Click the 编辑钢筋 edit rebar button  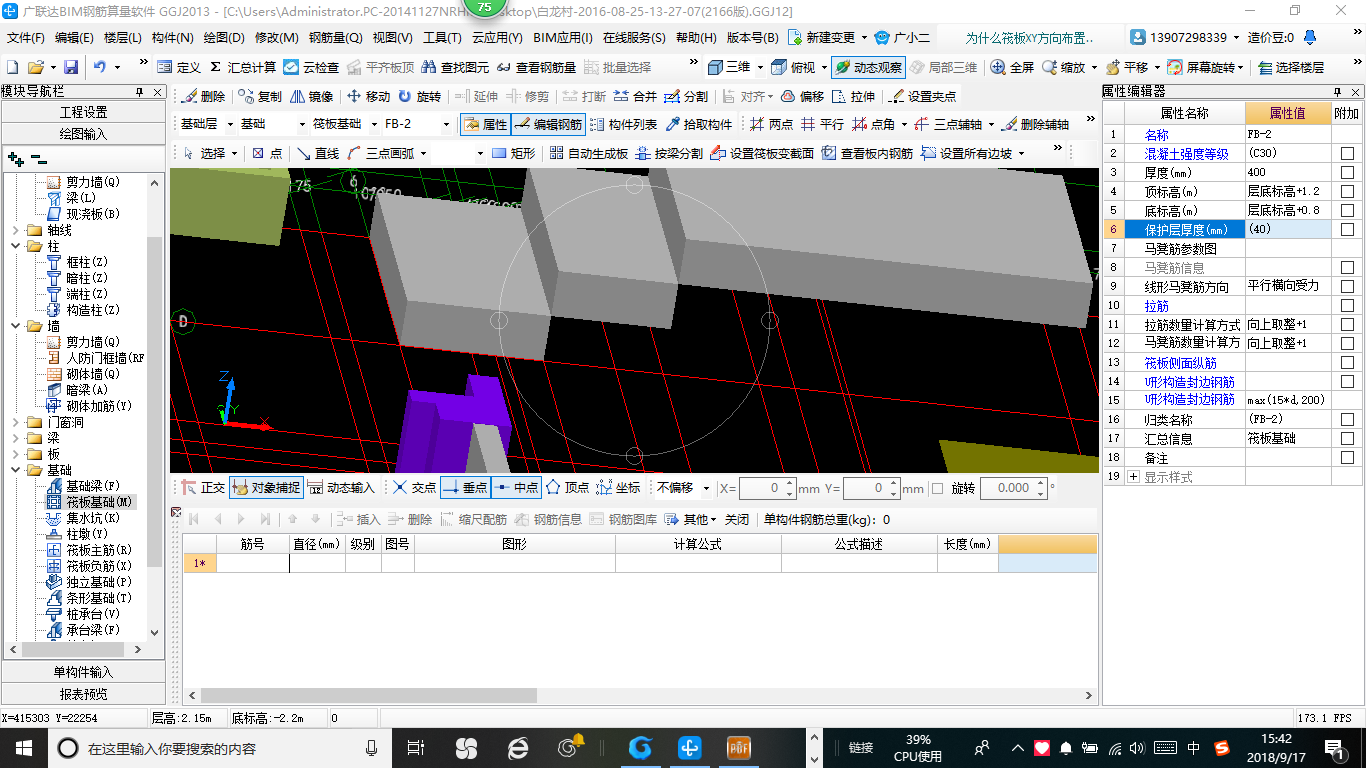click(x=548, y=124)
